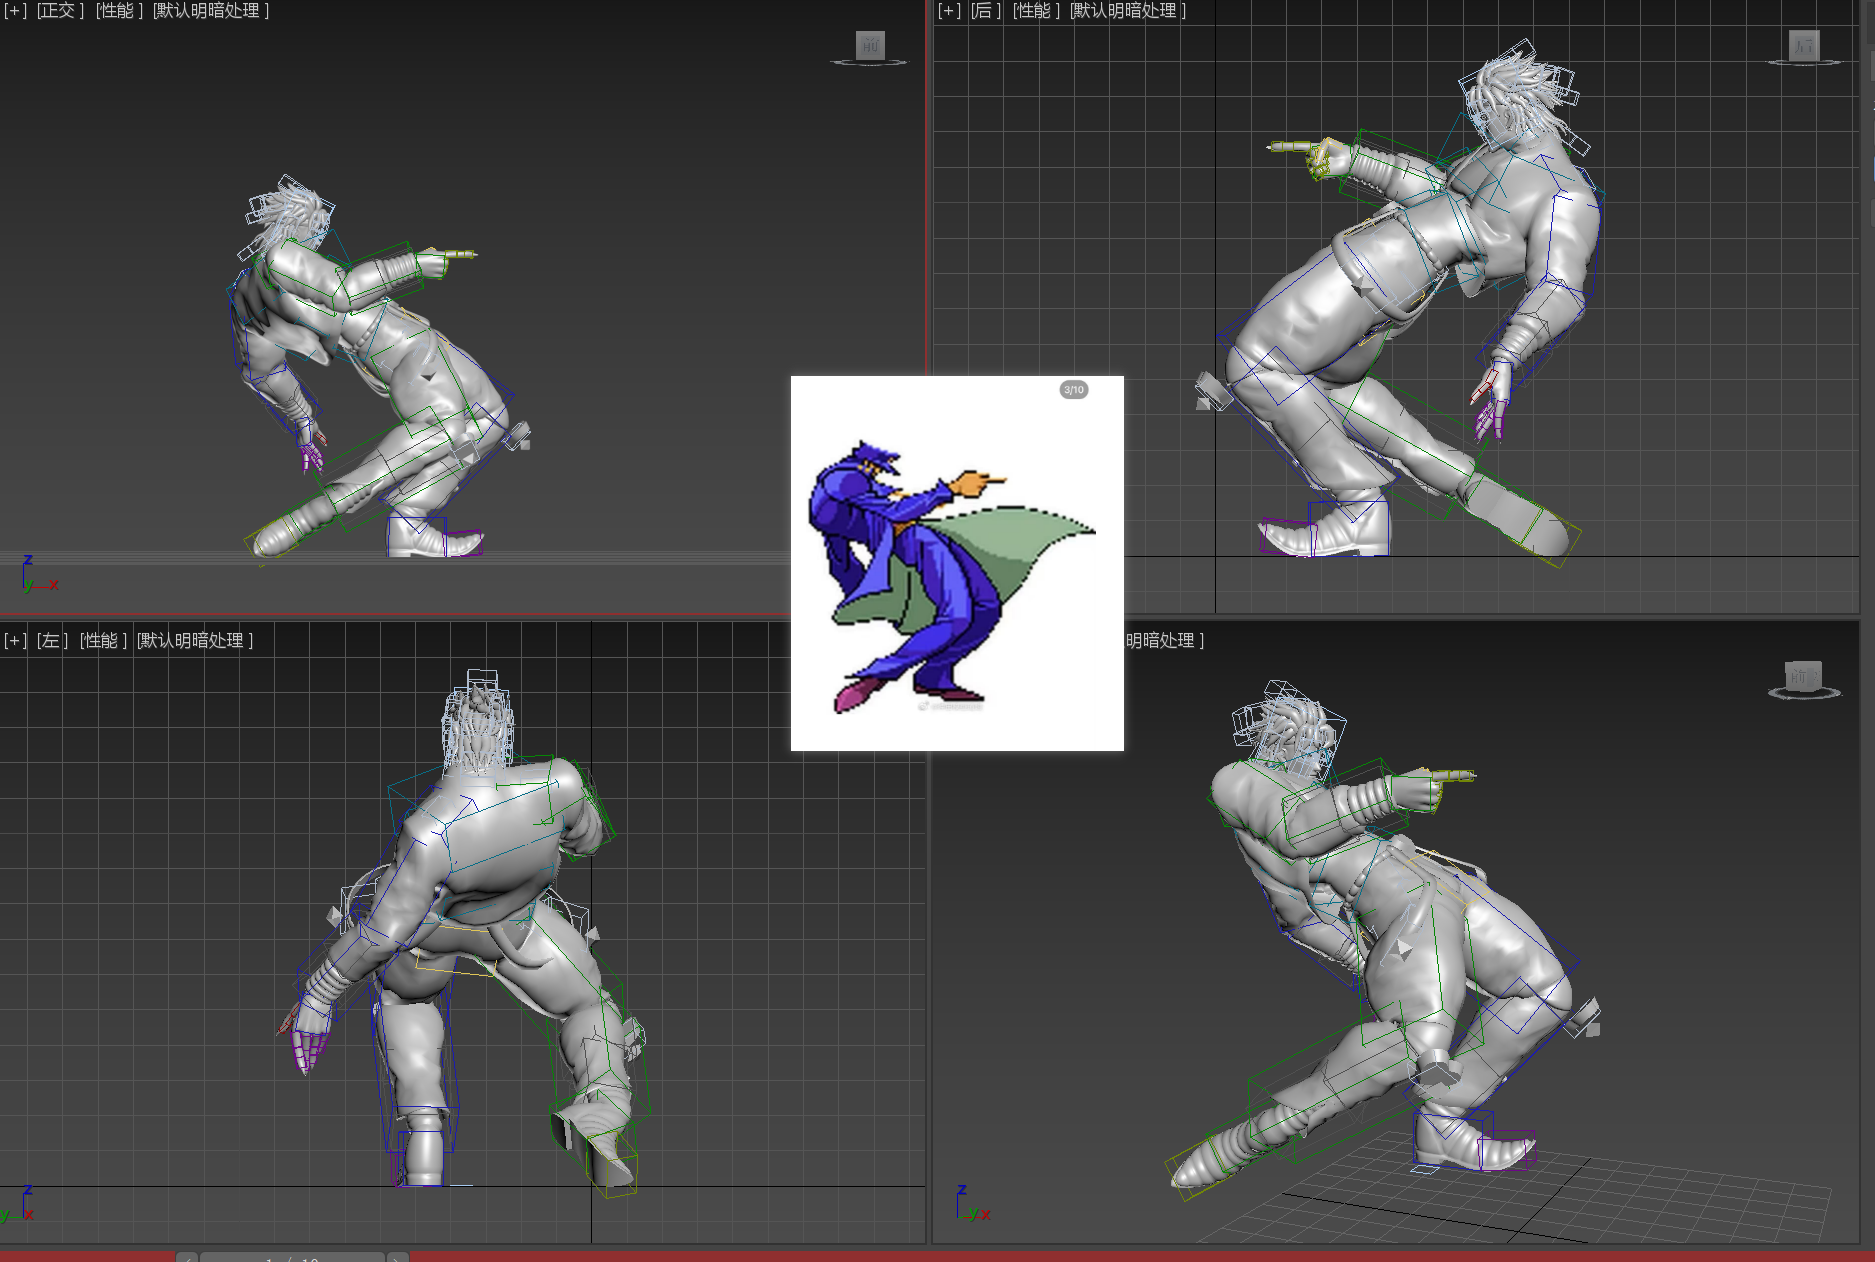Image resolution: width=1875 pixels, height=1262 pixels.
Task: Step time slider to the next frame
Action: [397, 1257]
